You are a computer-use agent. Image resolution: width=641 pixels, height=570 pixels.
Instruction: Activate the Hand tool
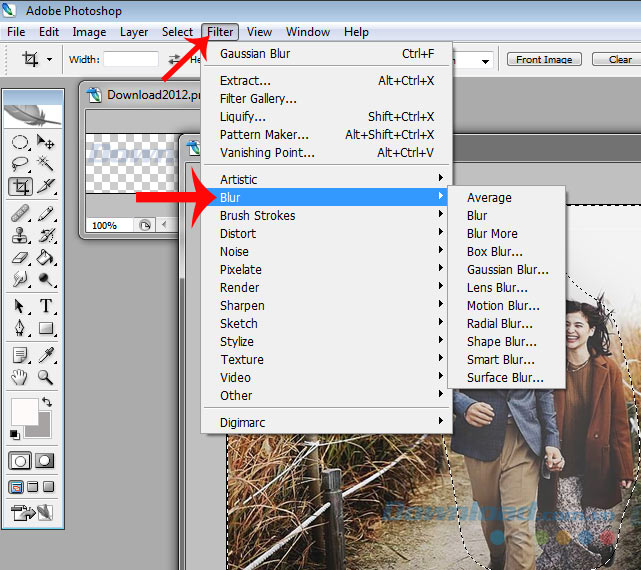20,377
